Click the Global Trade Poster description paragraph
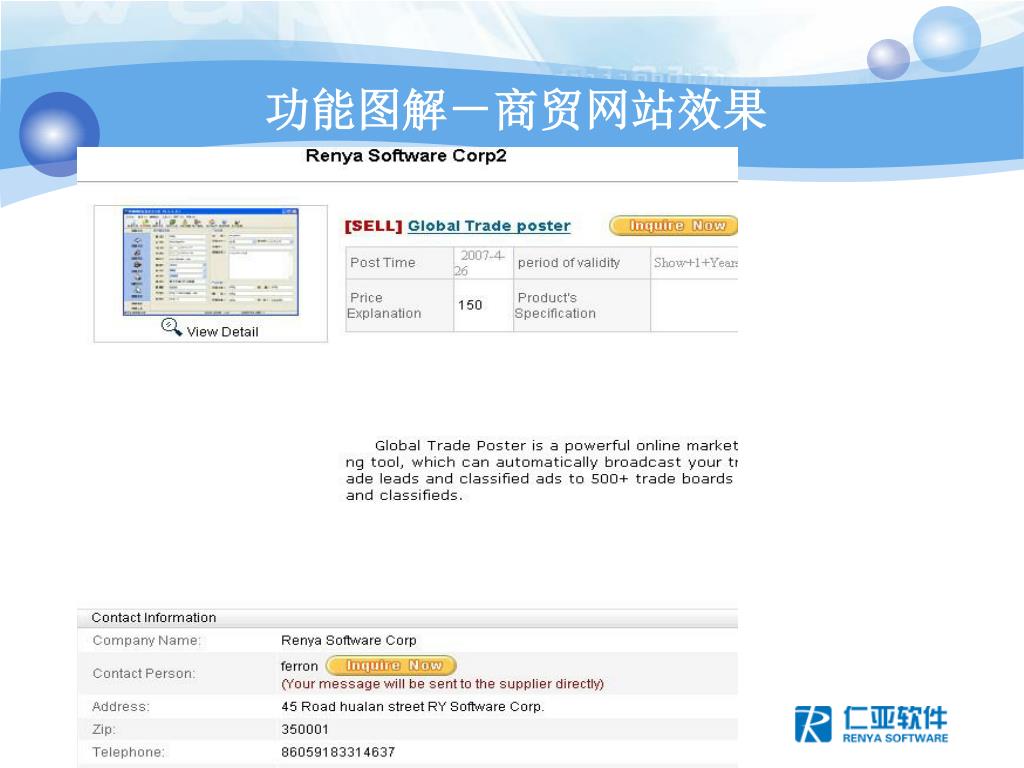1024x768 pixels. (x=541, y=470)
